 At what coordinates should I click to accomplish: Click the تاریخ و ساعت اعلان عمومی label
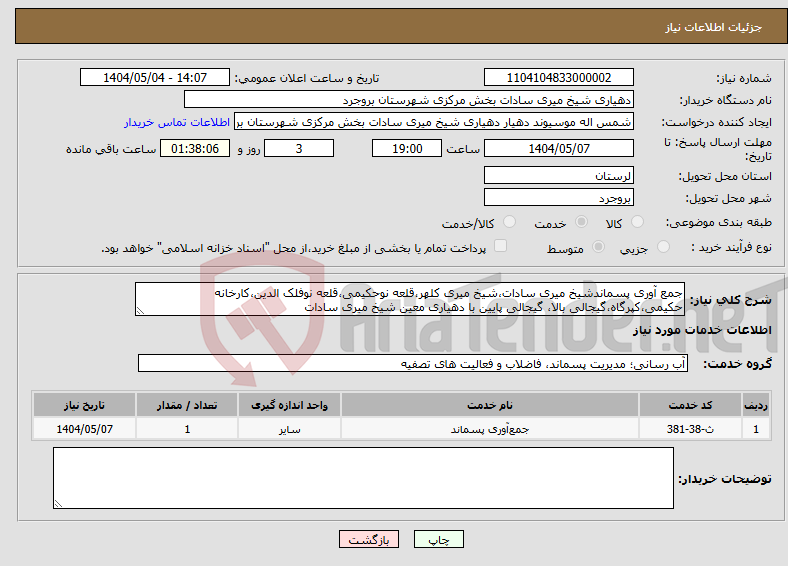point(307,78)
